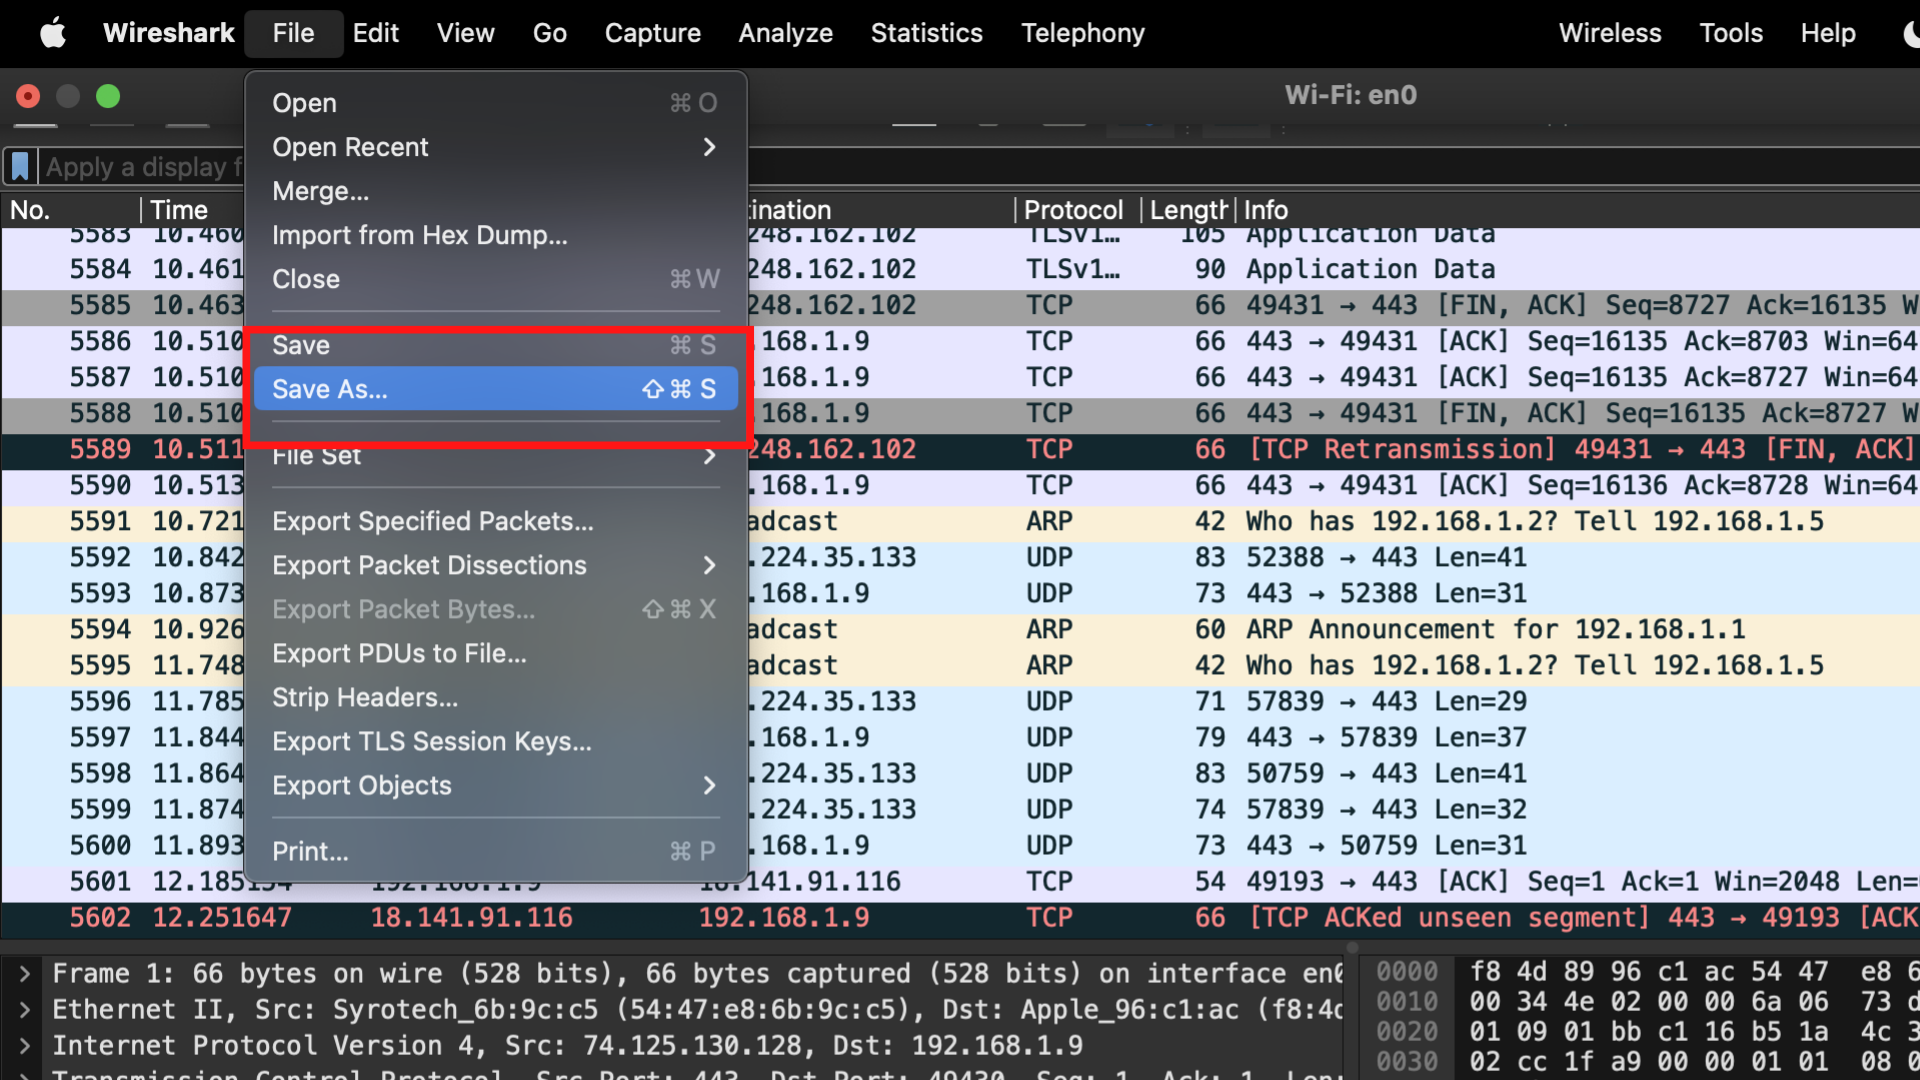Sort by the Length column header
The image size is (1920, 1080).
point(1188,210)
